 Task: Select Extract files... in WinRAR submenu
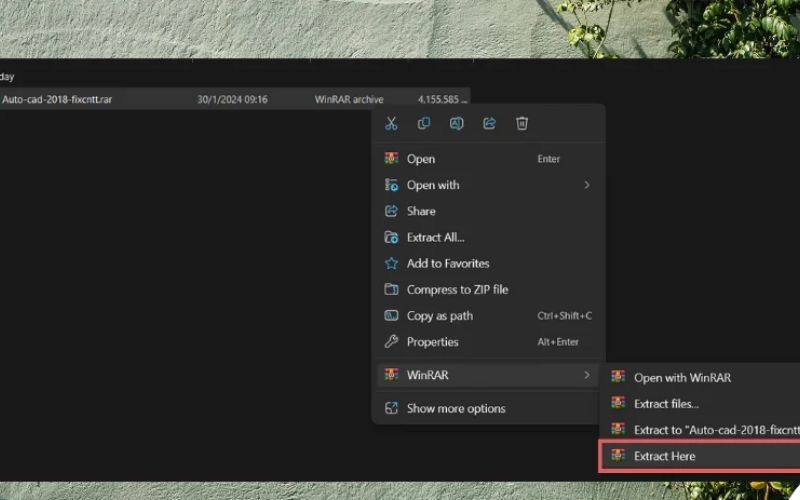tap(702, 404)
